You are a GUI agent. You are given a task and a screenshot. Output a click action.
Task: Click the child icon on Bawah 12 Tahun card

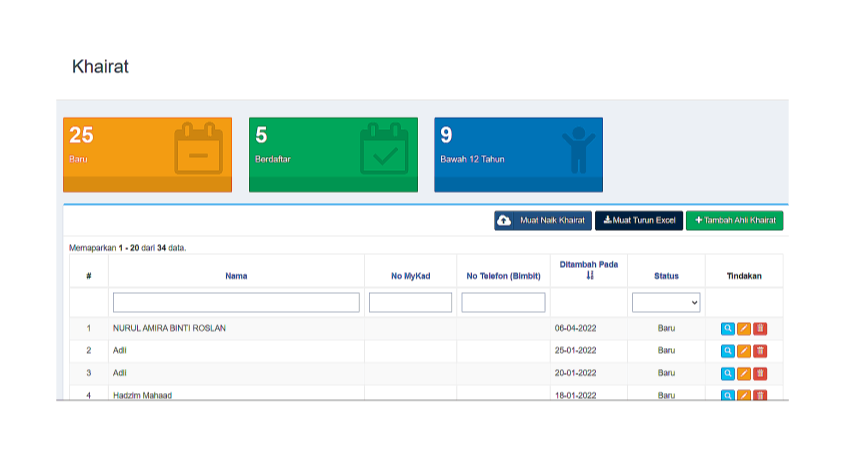coord(578,150)
